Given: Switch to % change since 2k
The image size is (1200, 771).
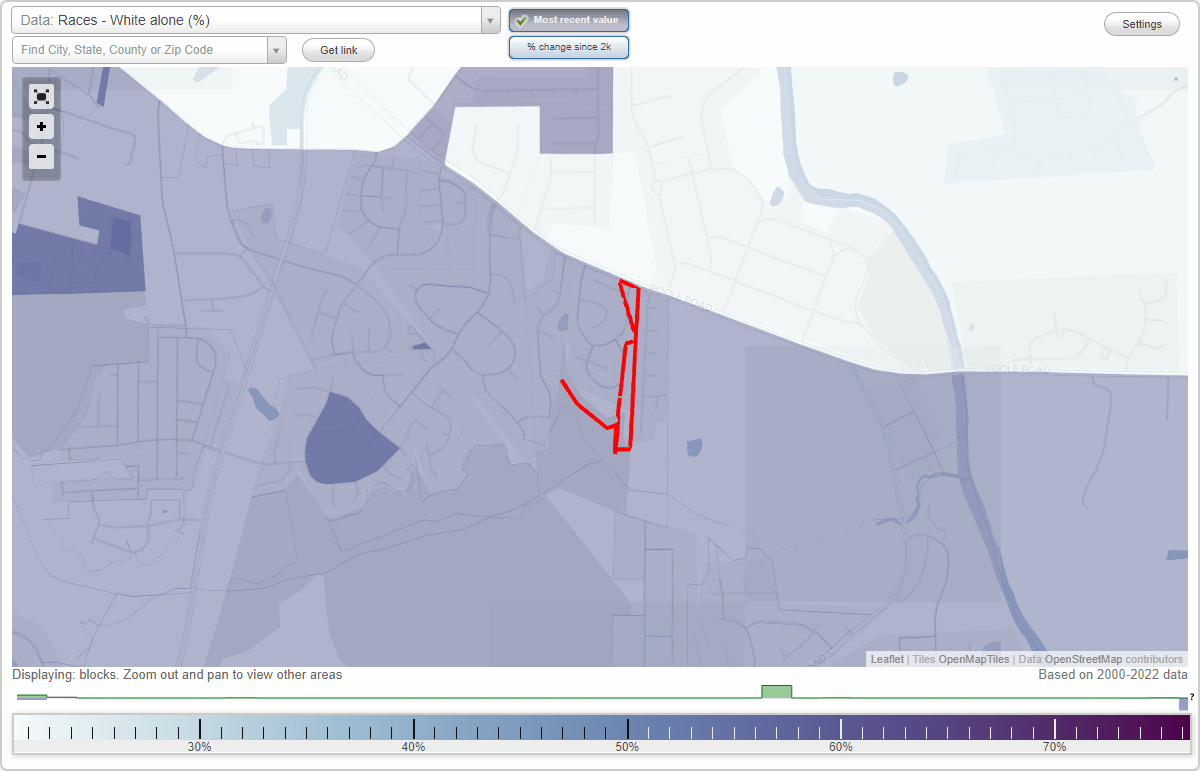Looking at the screenshot, I should tap(569, 47).
